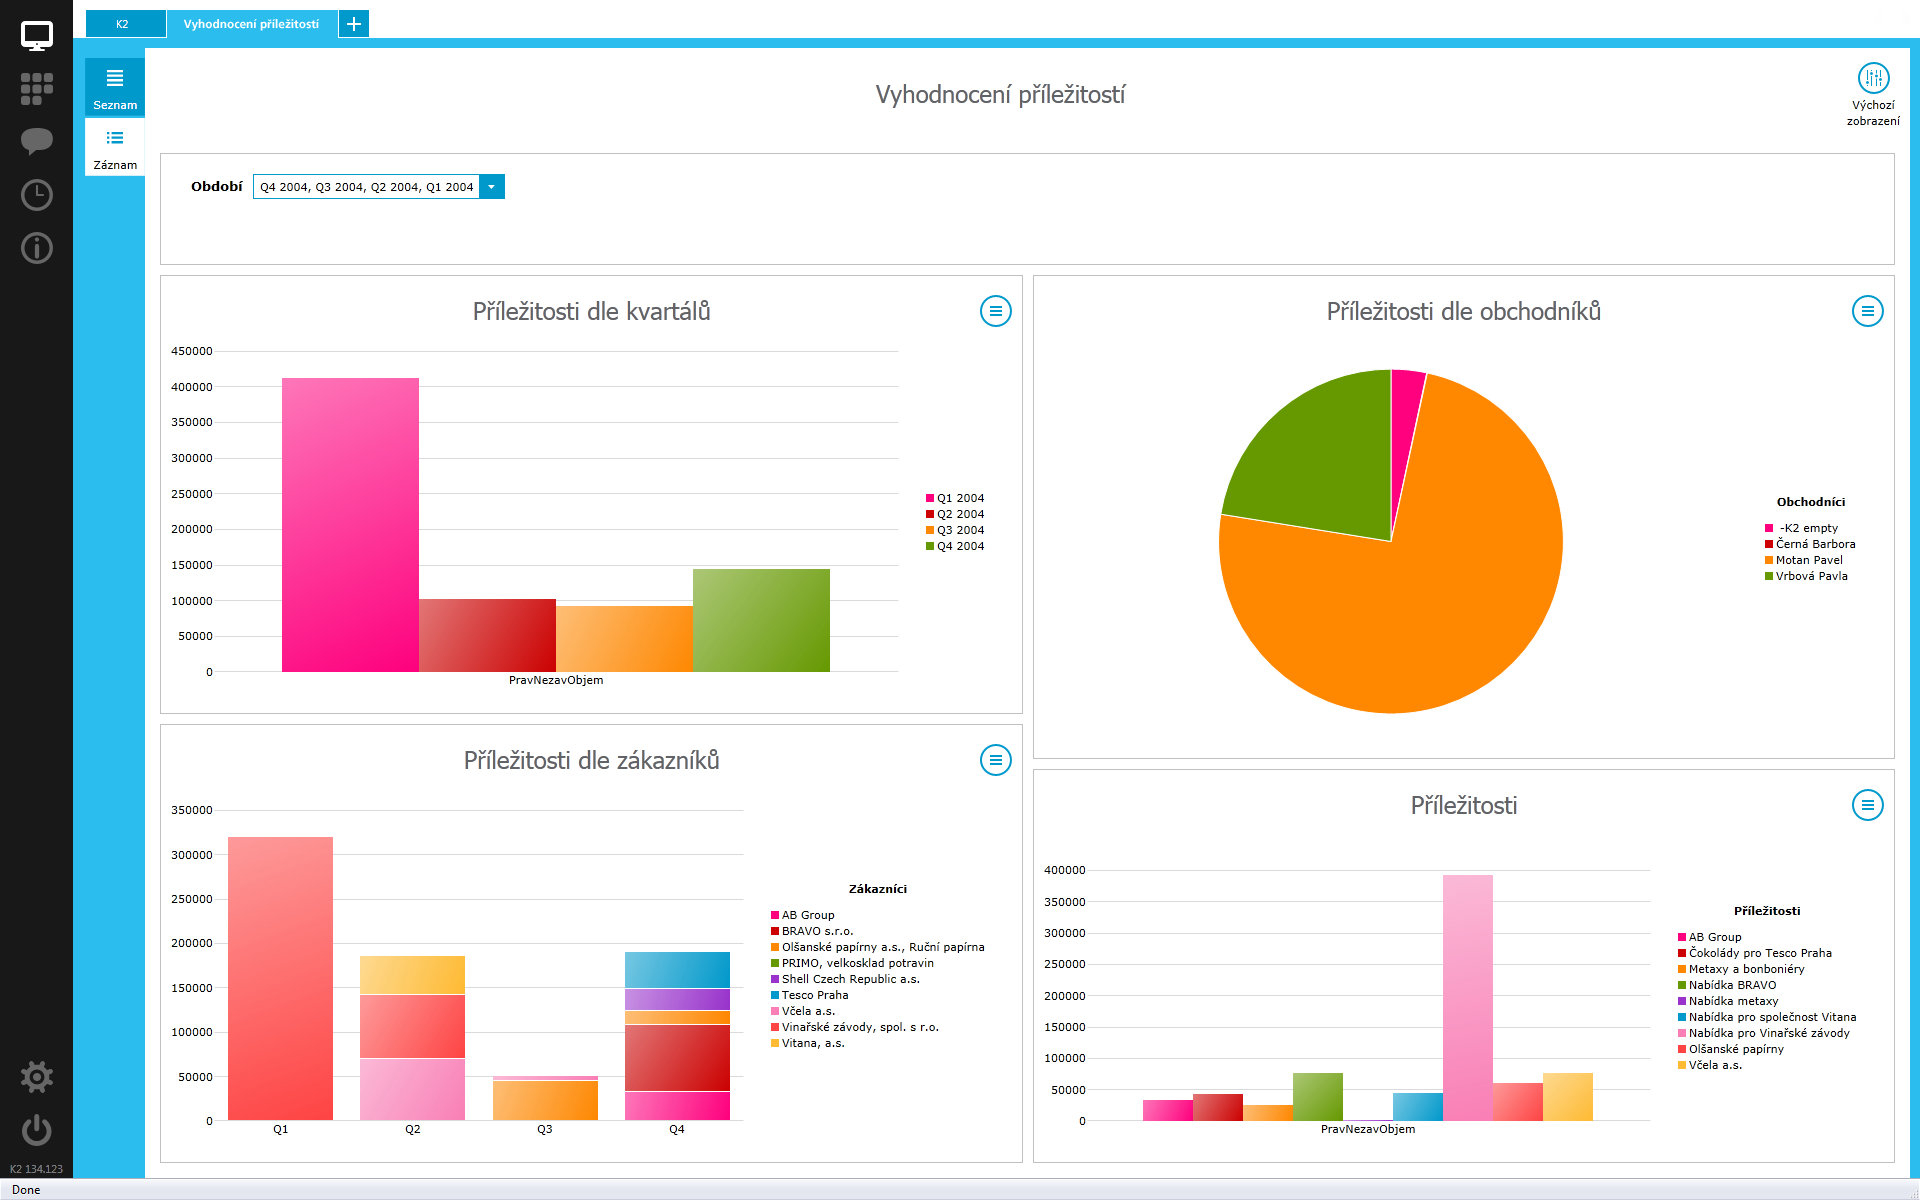Open the info circle icon

pyautogui.click(x=36, y=247)
